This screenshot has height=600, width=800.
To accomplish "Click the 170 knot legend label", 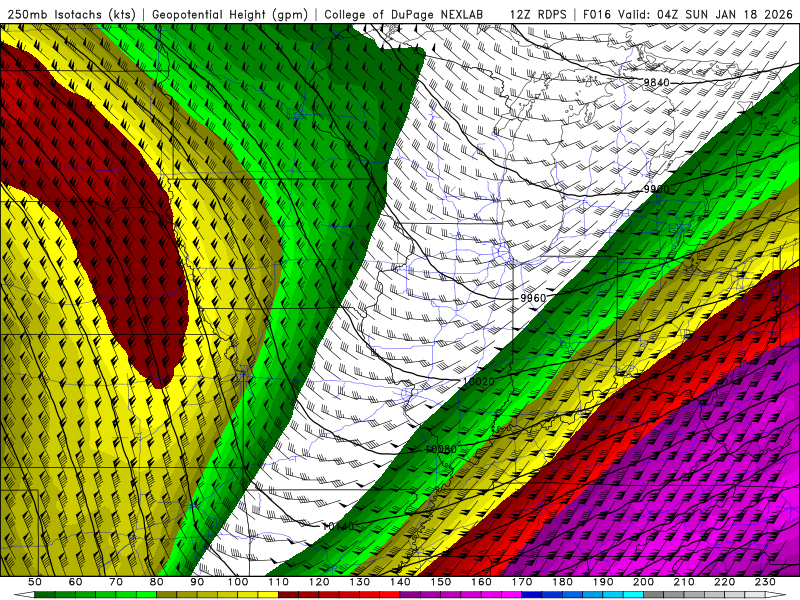I will [522, 582].
